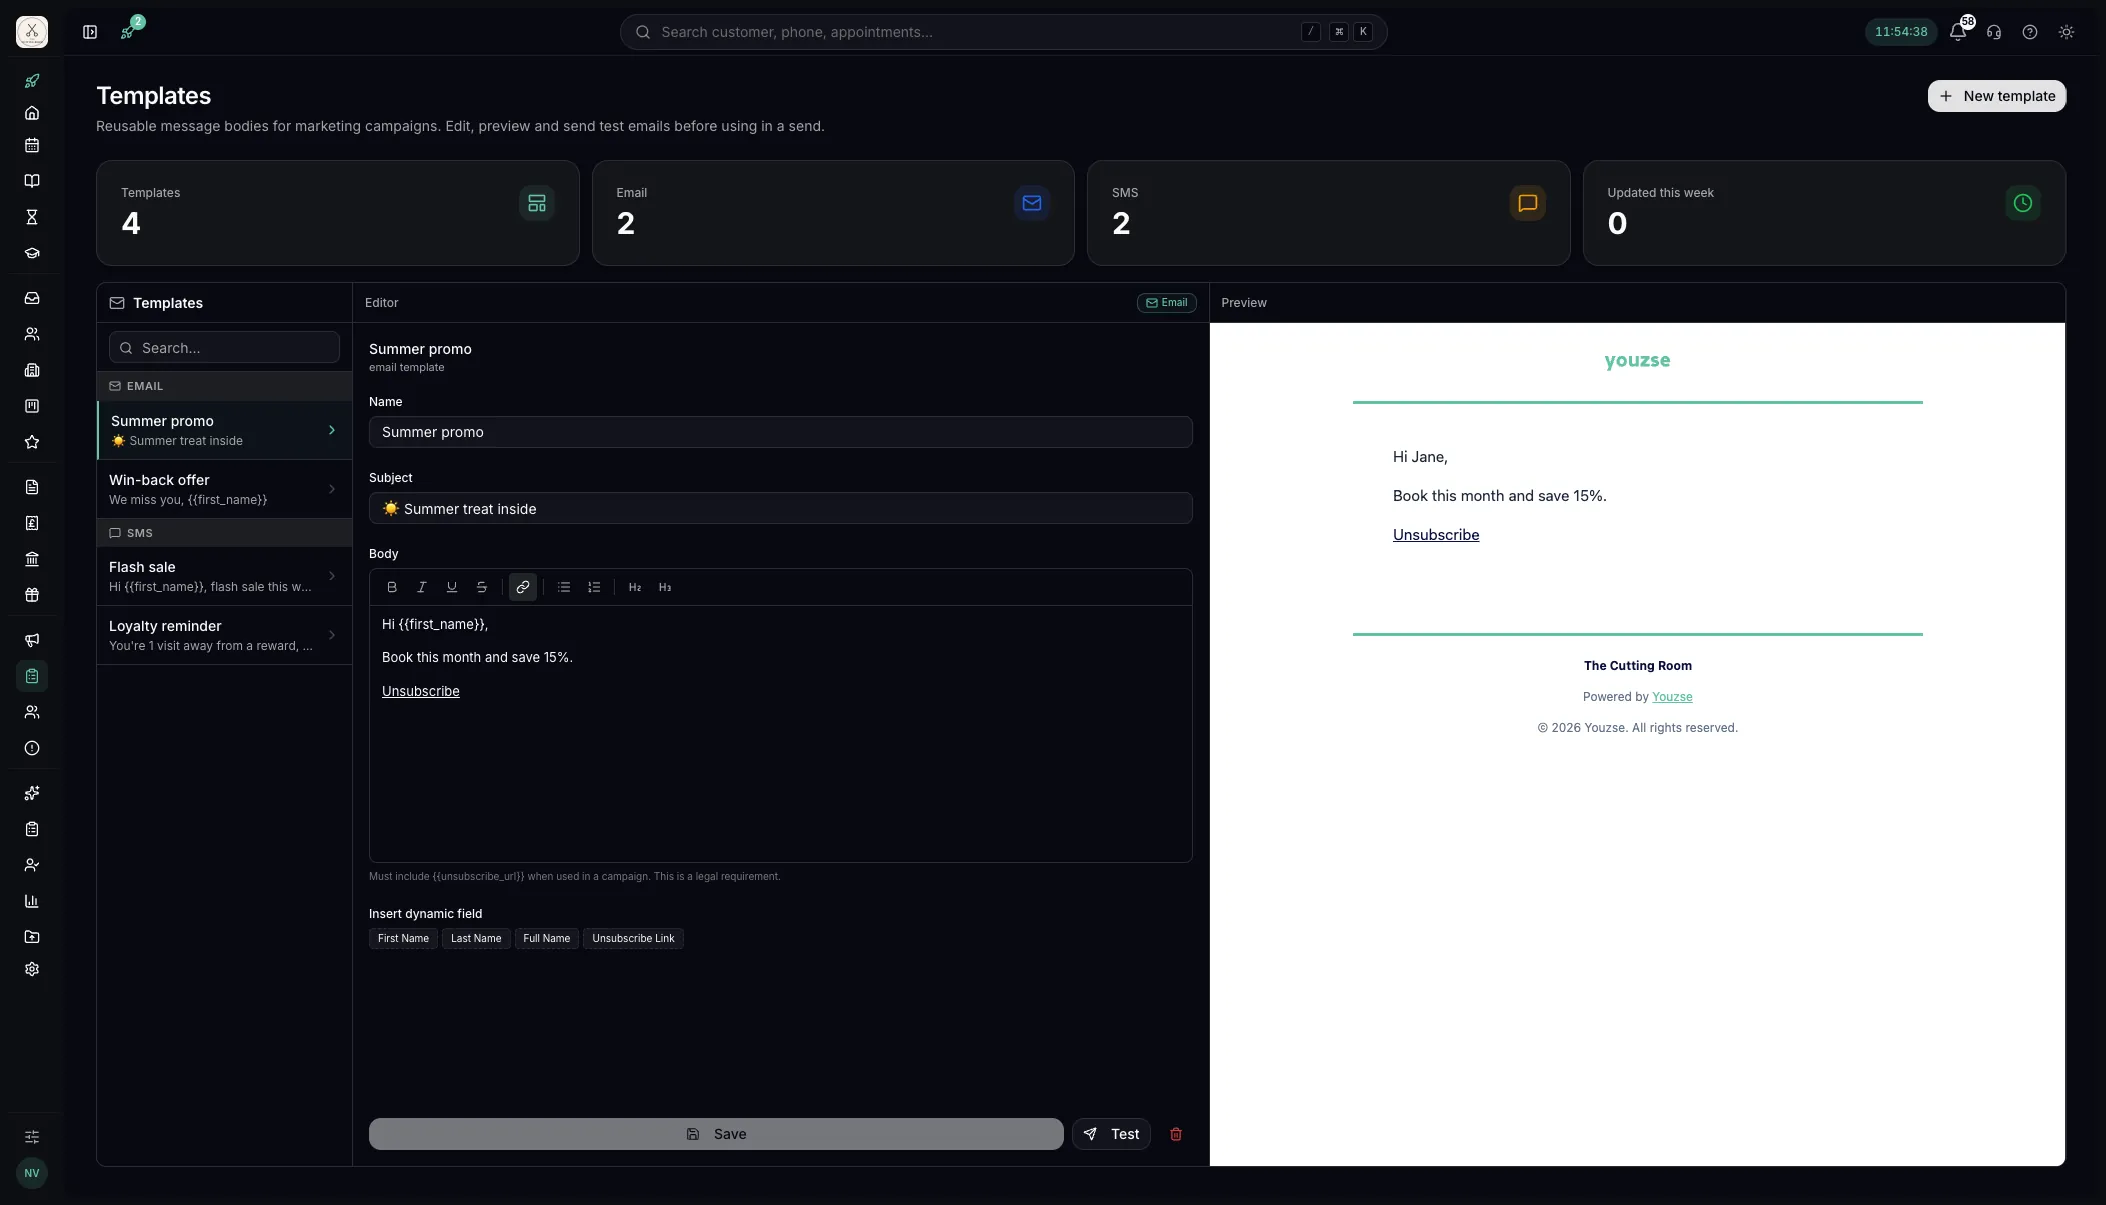Delete template with the red trash icon
Viewport: 2106px width, 1205px height.
(x=1176, y=1134)
